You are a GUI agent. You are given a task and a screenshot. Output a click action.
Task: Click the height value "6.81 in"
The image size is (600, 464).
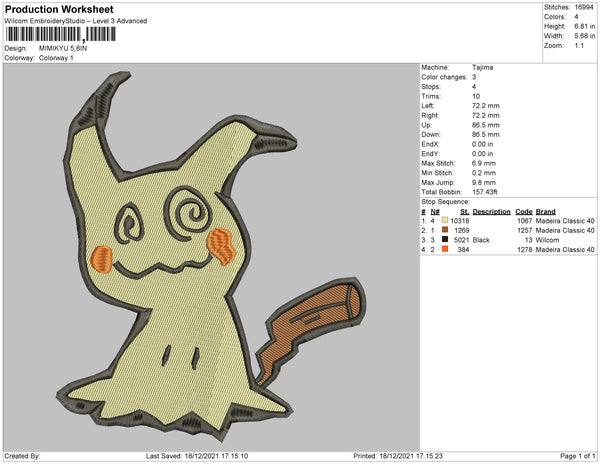(584, 26)
